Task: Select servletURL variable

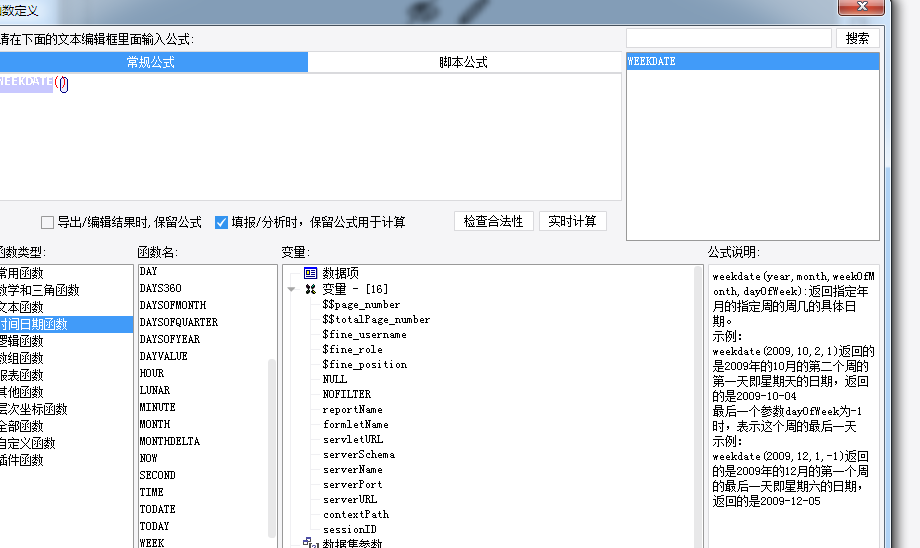Action: (353, 439)
